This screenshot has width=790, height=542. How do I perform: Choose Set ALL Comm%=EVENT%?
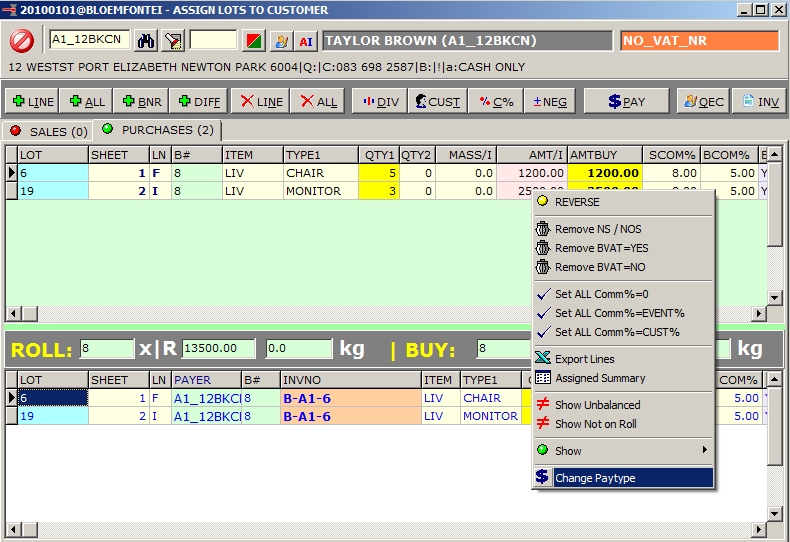tap(624, 313)
